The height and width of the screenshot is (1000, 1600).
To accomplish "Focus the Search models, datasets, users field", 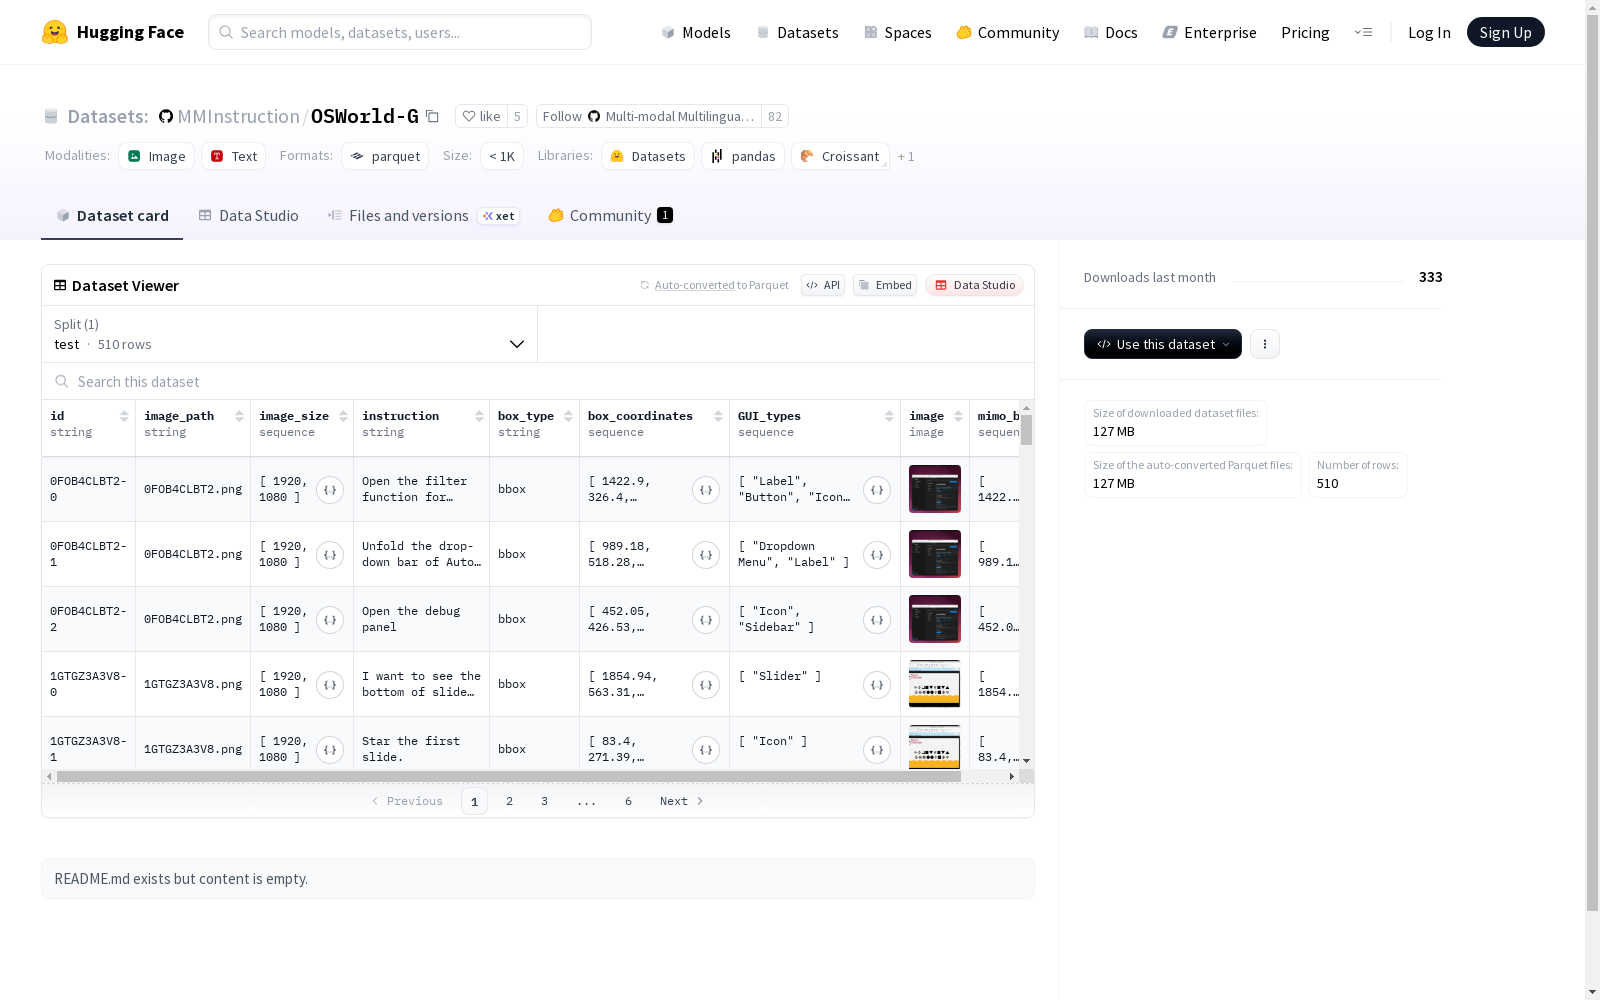I will coord(400,32).
